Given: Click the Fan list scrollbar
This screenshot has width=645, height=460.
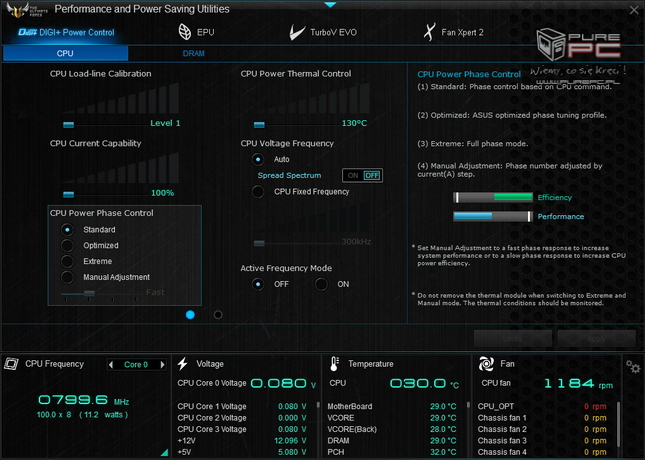Looking at the screenshot, I should (617, 425).
